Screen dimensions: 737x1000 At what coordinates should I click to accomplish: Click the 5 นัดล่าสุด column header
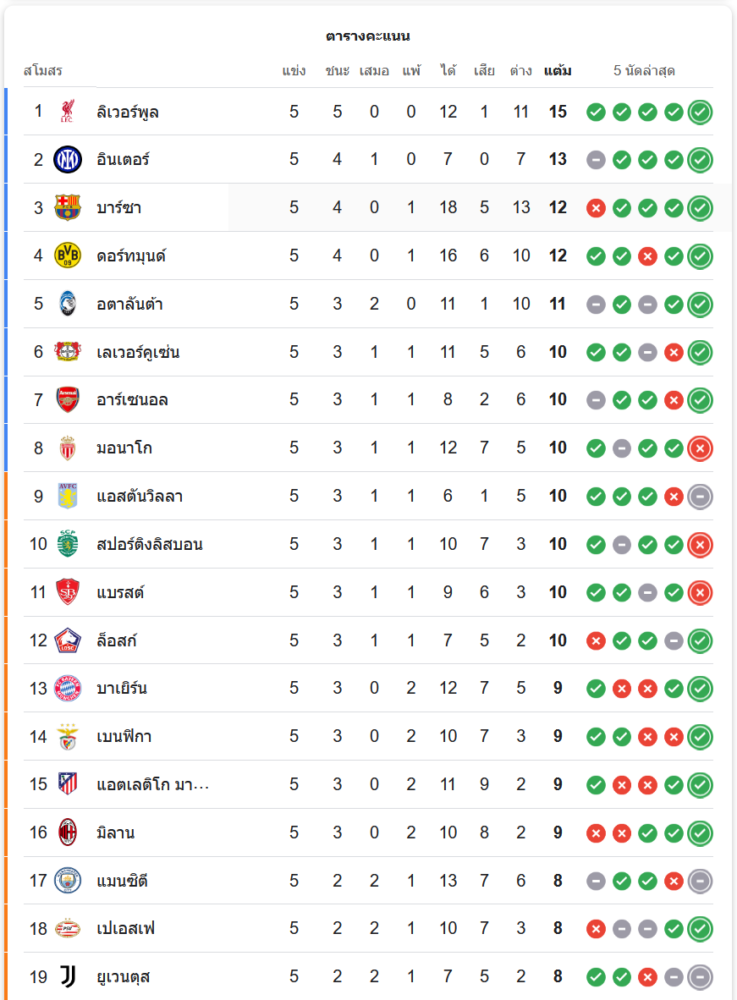644,71
